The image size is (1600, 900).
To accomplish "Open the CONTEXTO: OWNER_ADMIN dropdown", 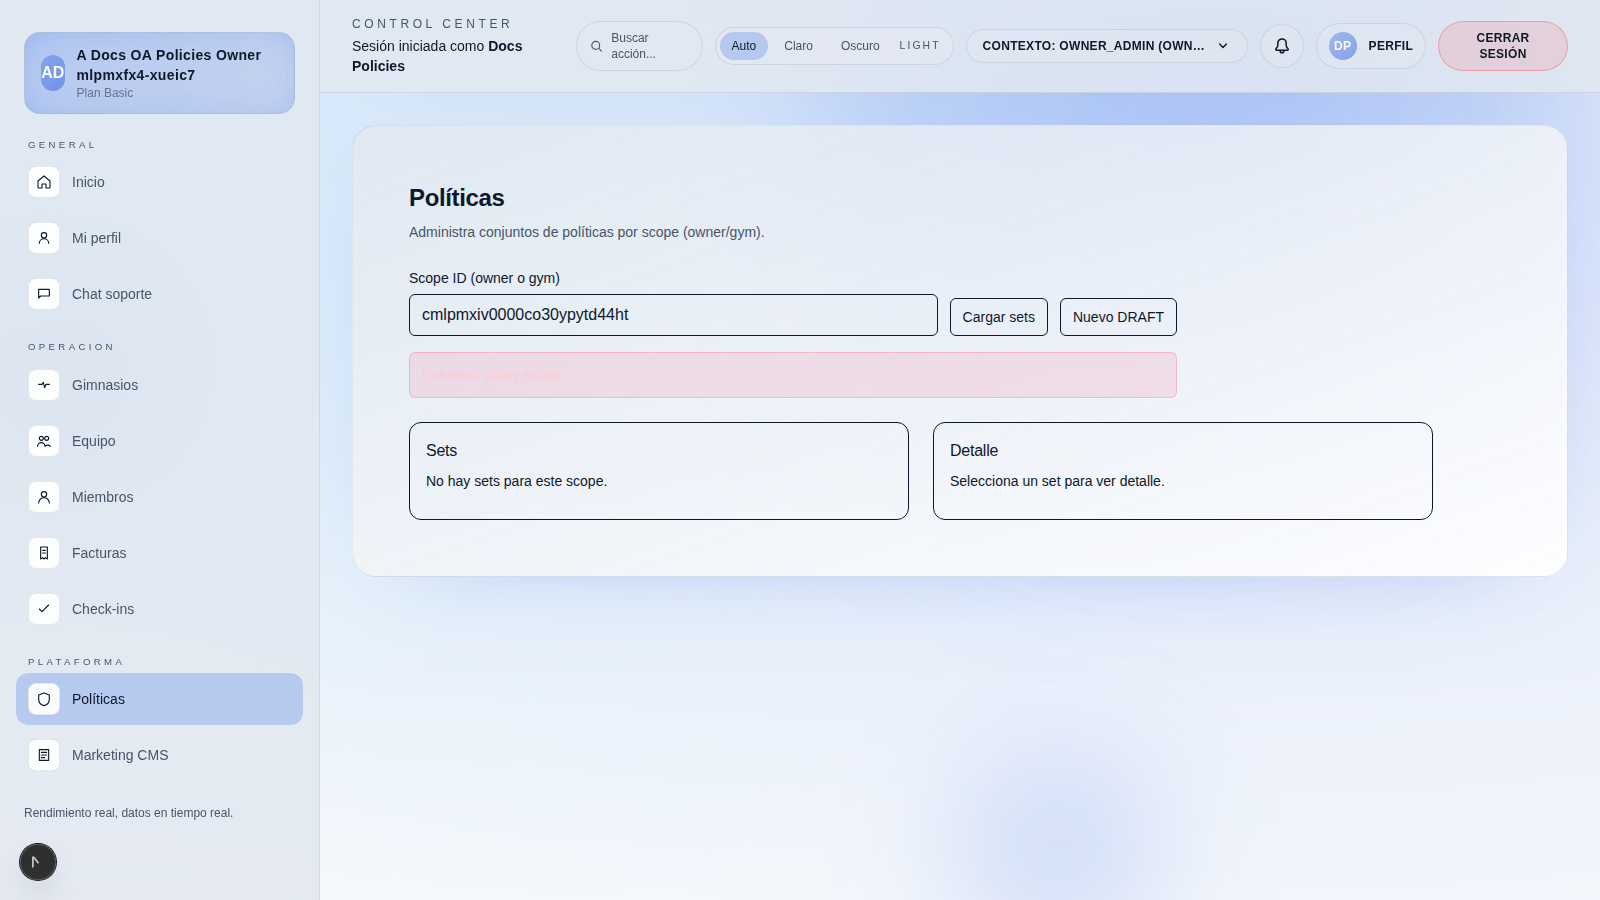I will pyautogui.click(x=1106, y=45).
